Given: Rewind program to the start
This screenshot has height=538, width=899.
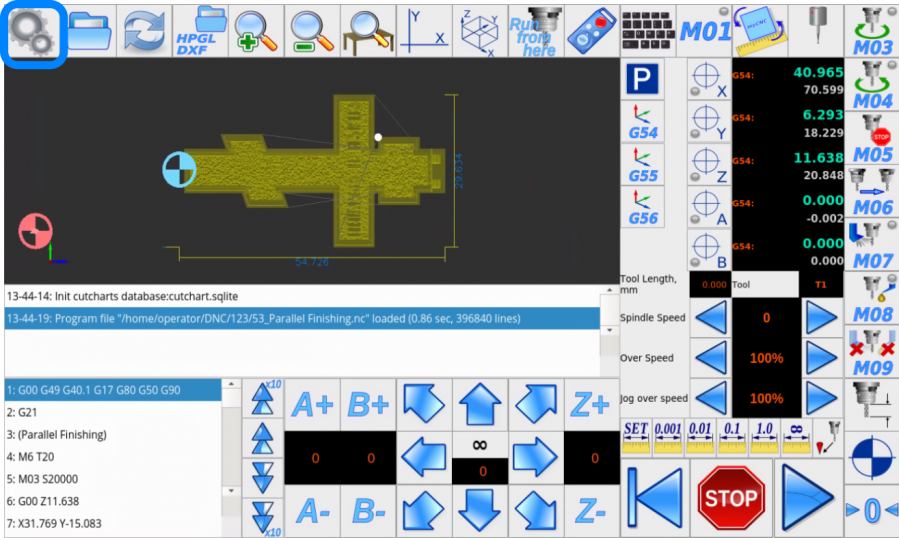Looking at the screenshot, I should (x=655, y=497).
